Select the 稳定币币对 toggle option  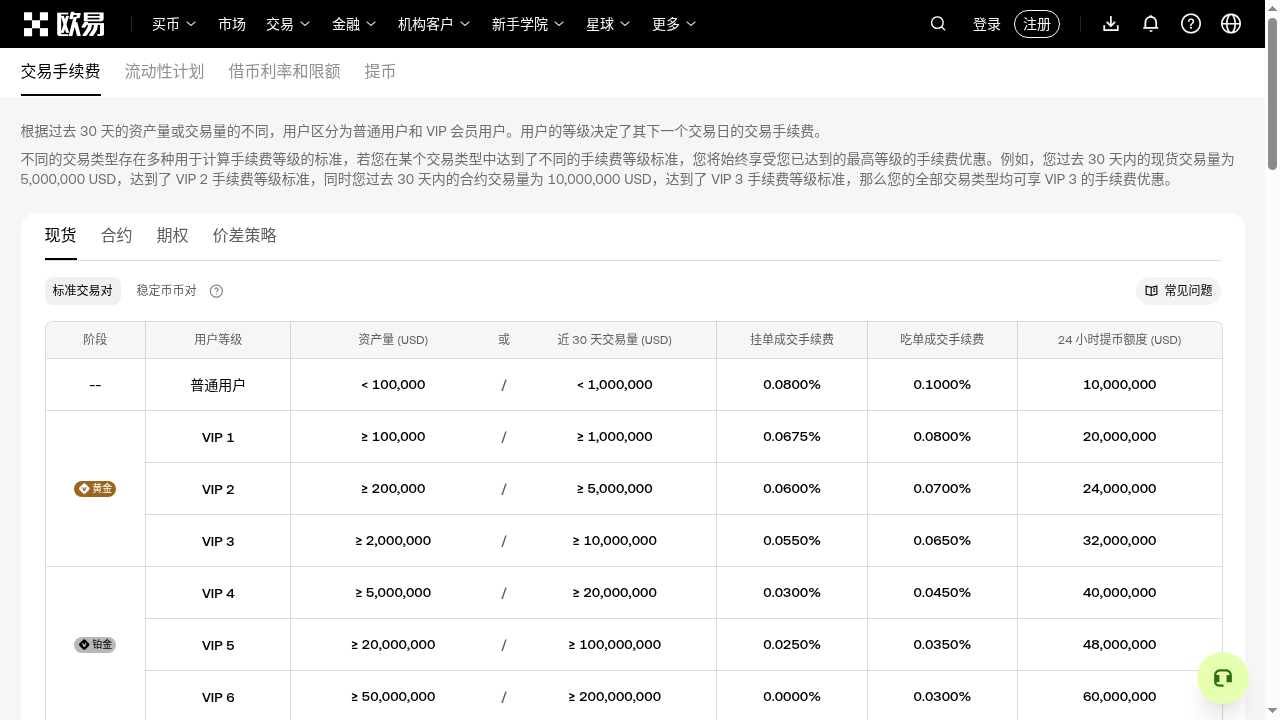coord(166,291)
